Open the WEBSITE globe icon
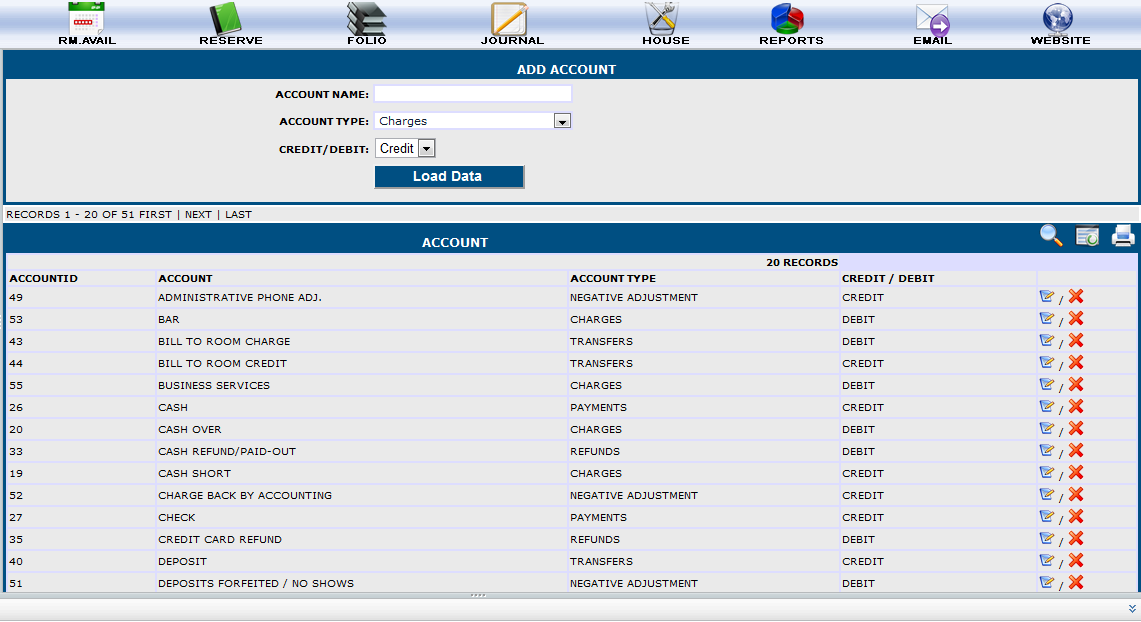 coord(1060,23)
